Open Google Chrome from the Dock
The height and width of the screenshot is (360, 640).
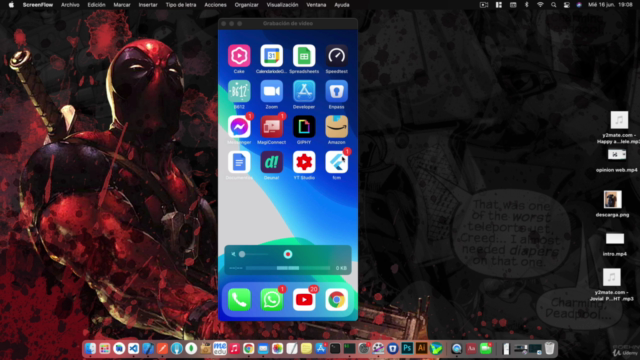tap(249, 349)
